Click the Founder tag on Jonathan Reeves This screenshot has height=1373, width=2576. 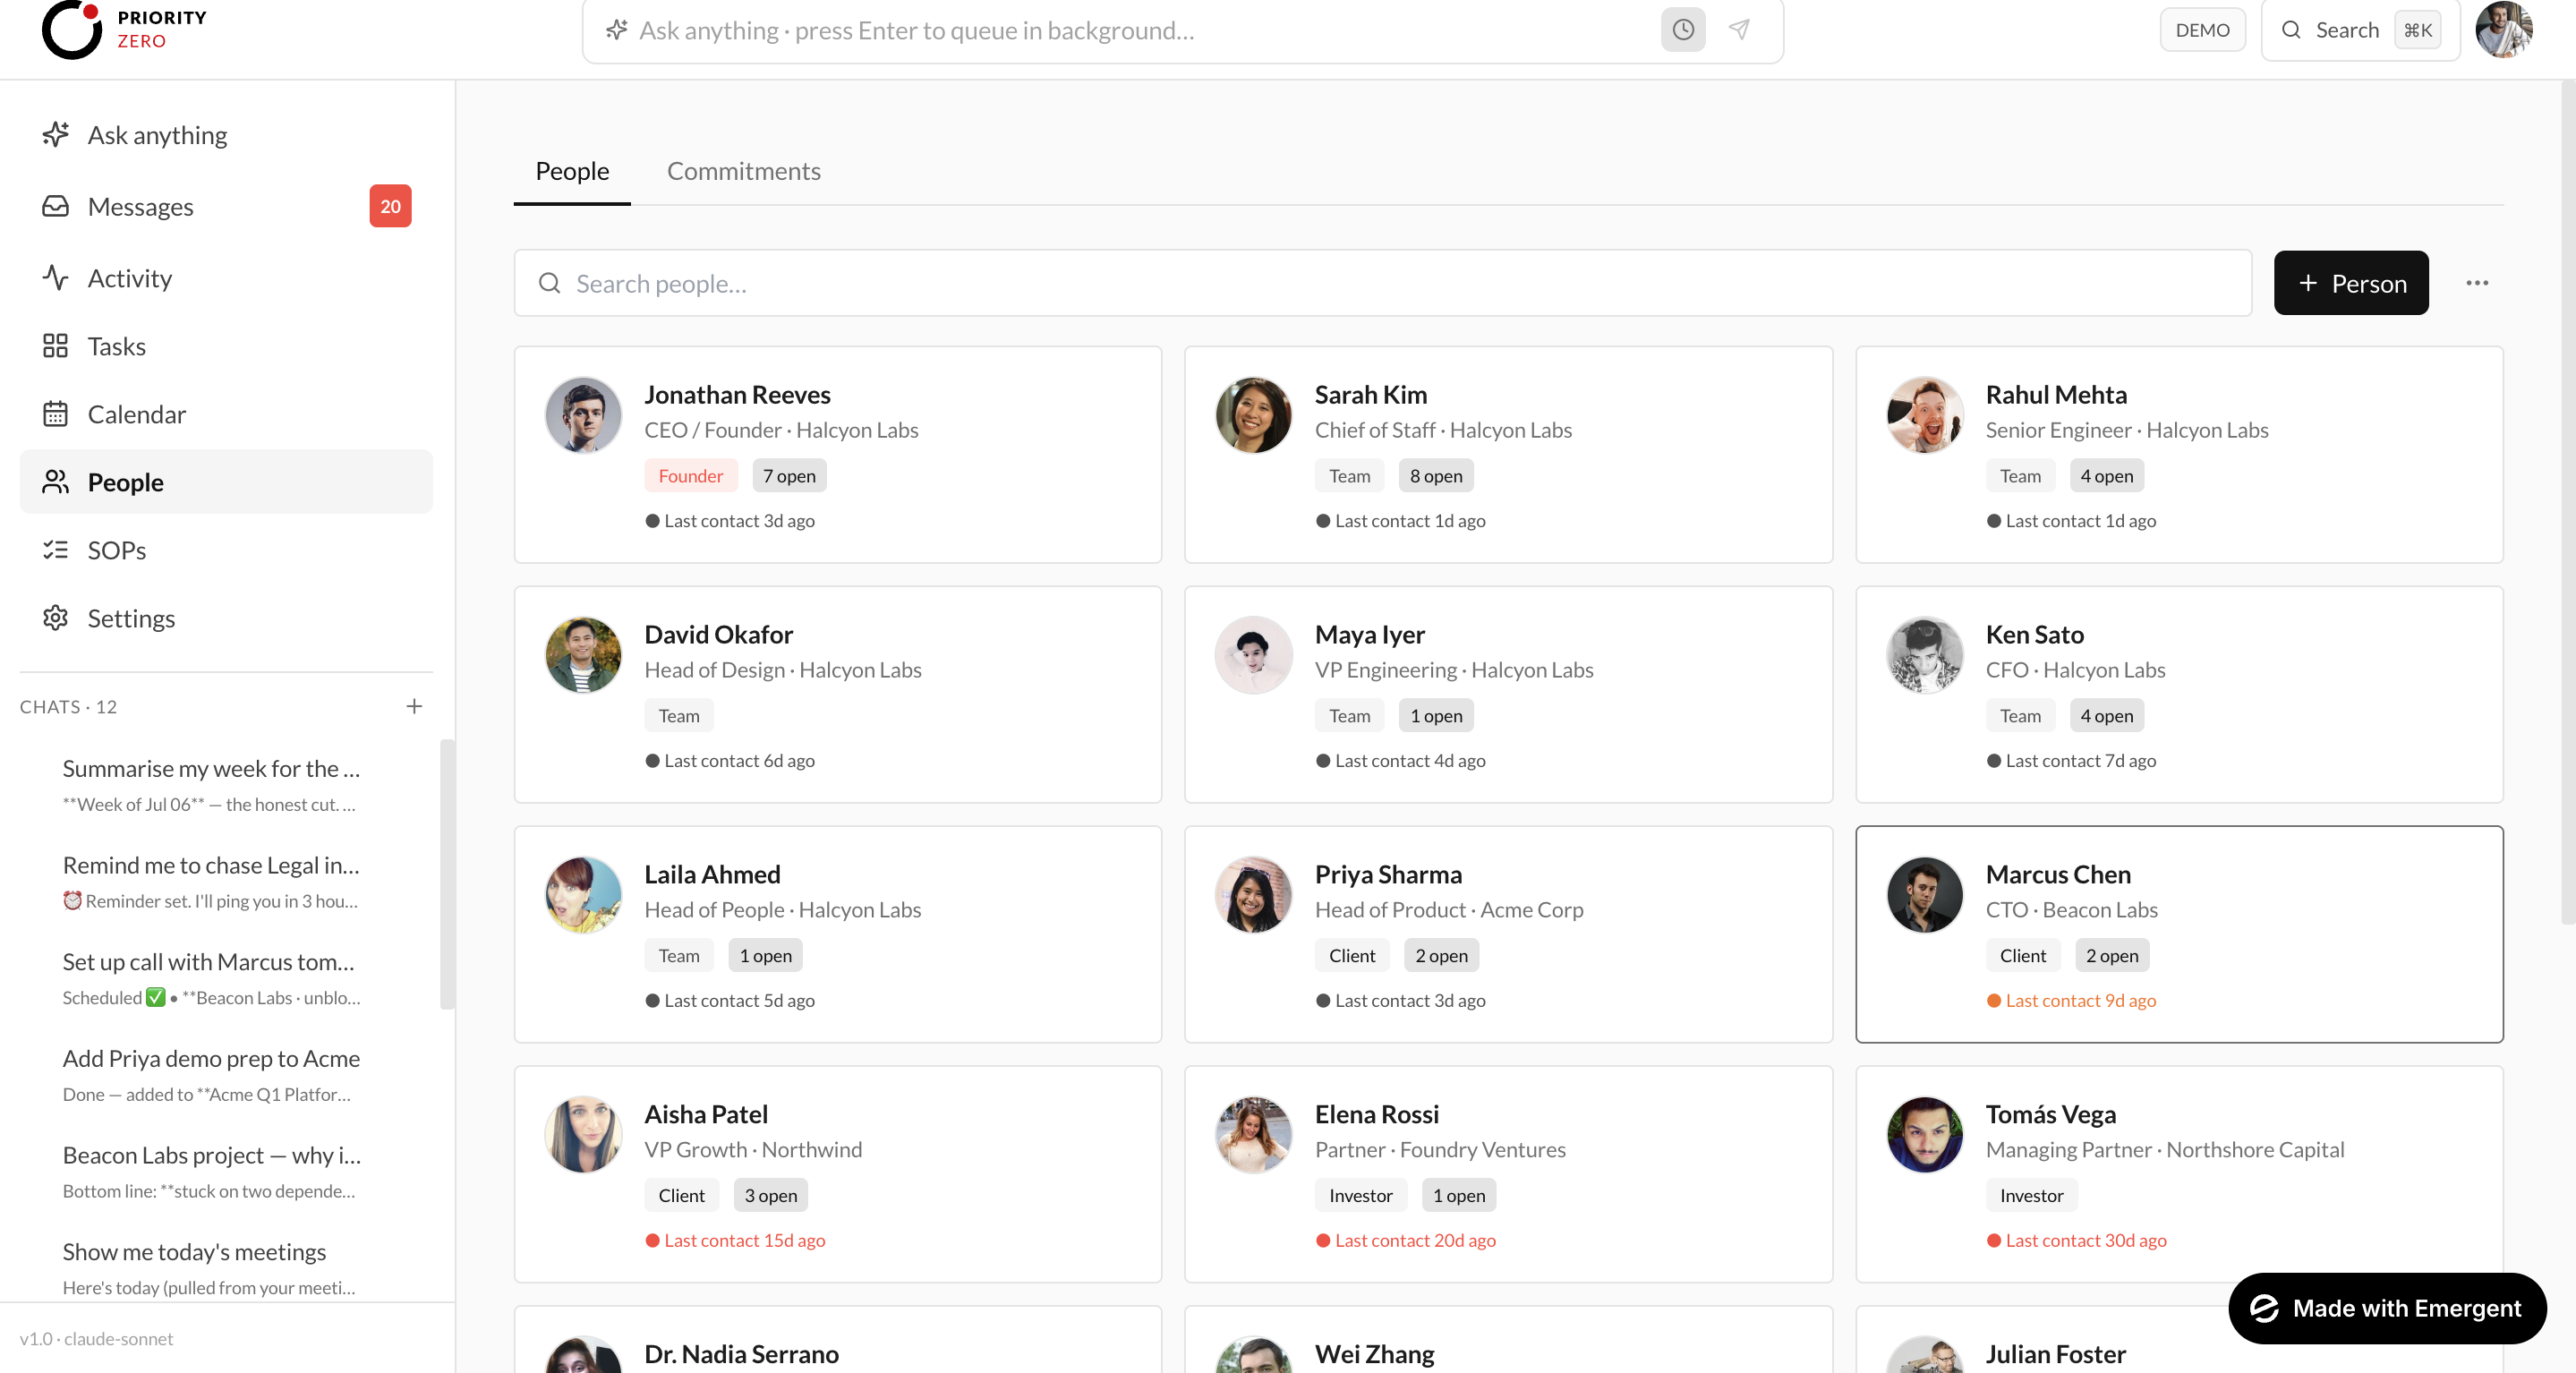(690, 476)
